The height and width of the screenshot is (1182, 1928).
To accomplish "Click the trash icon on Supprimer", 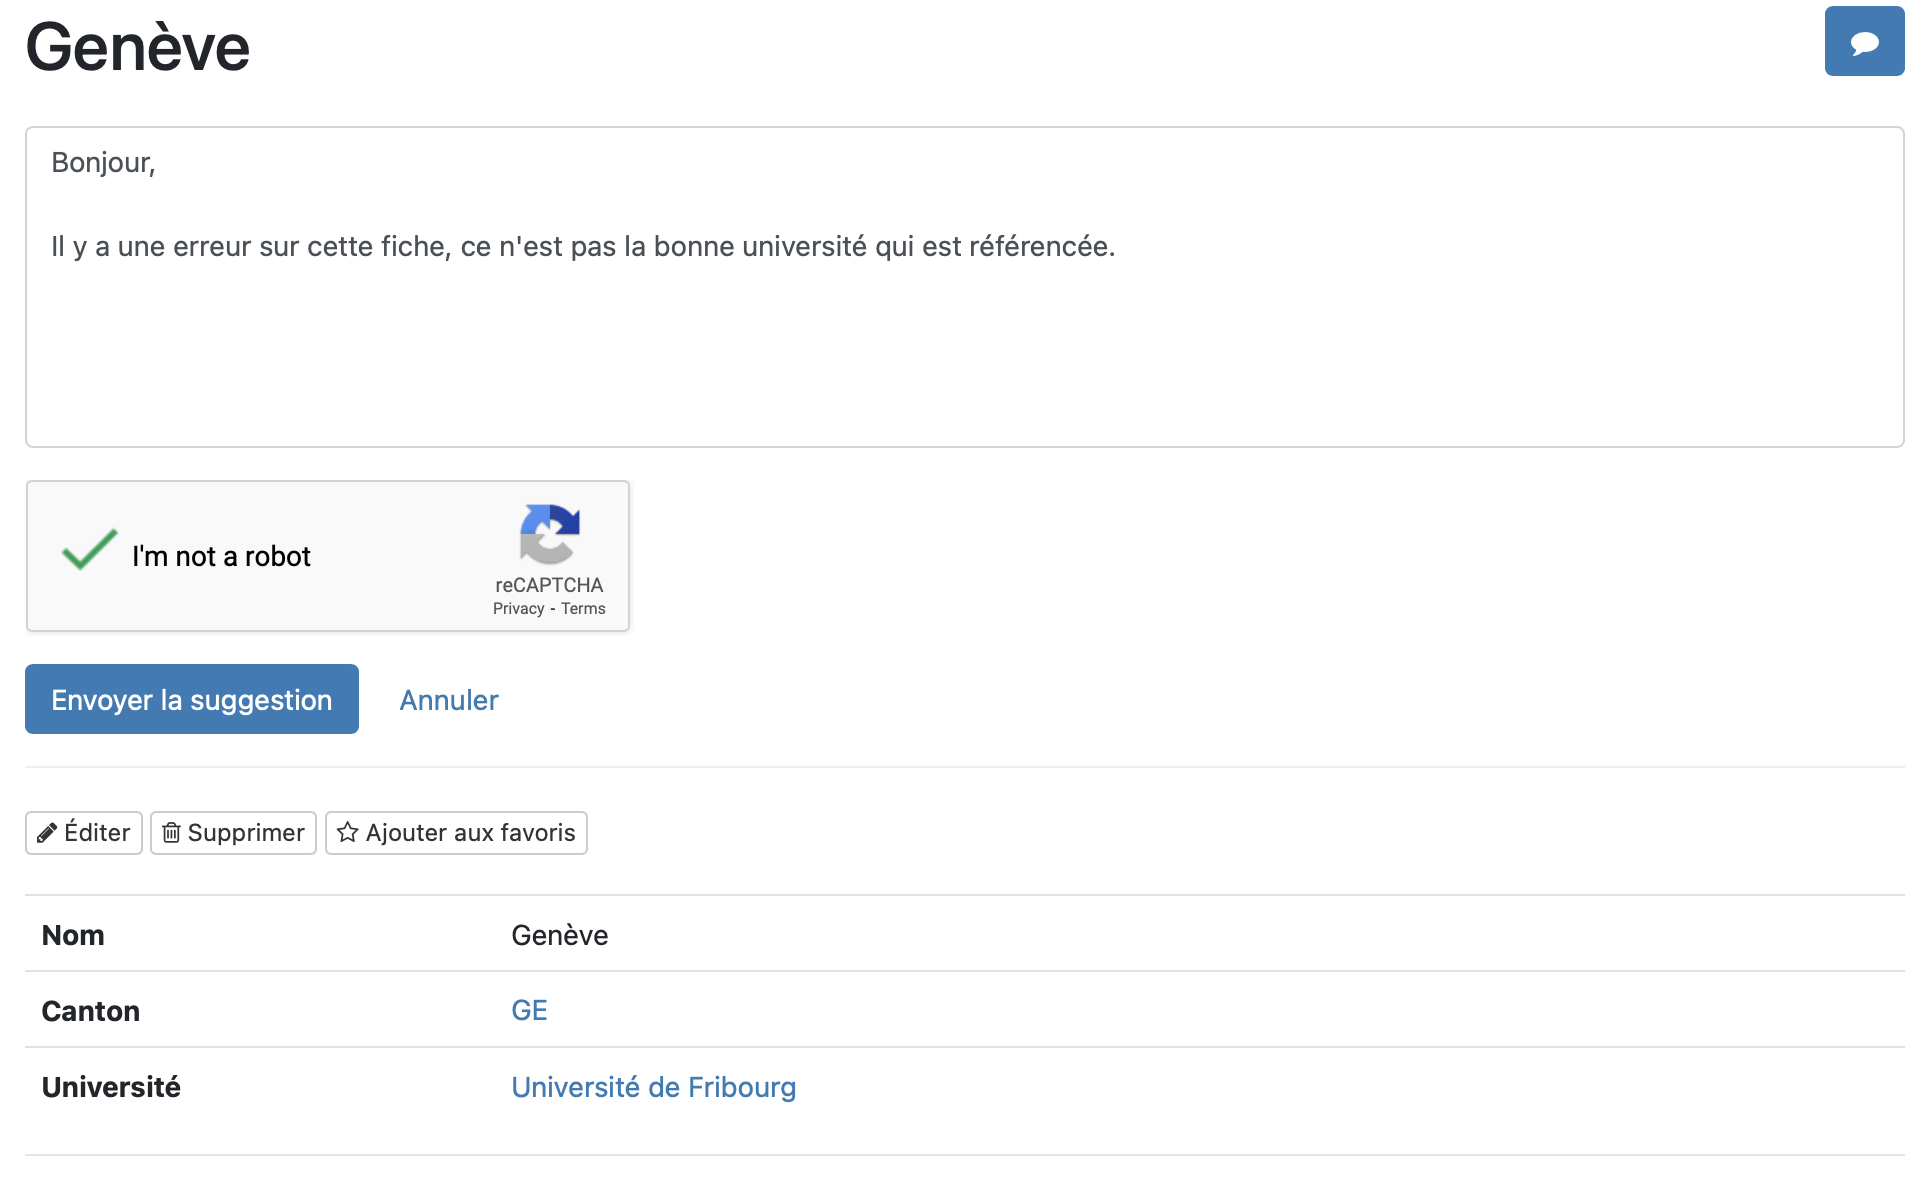I will click(172, 833).
